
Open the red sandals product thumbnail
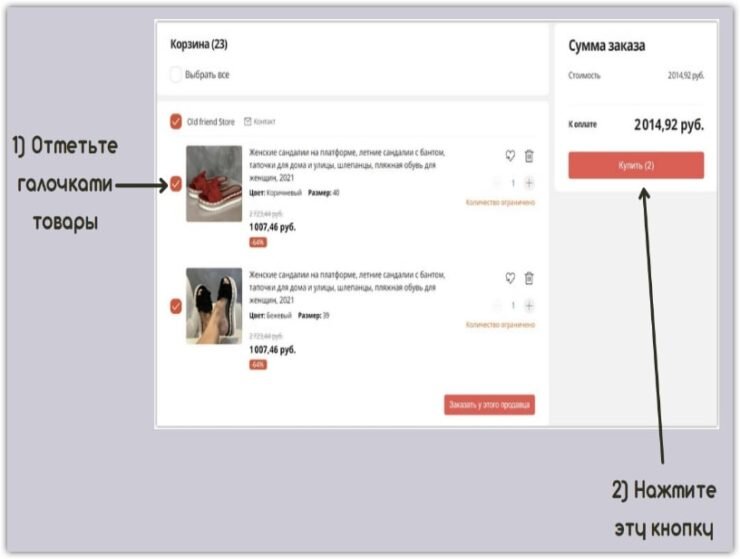click(214, 184)
